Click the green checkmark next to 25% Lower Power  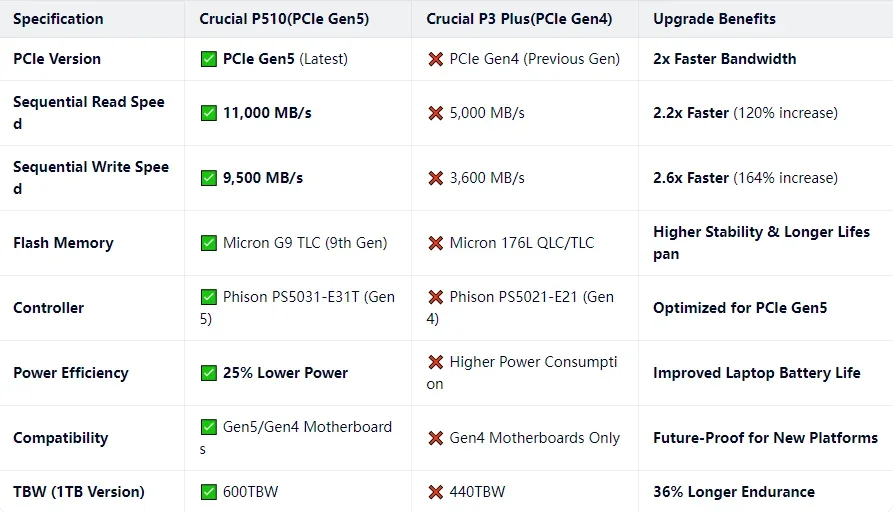pos(208,373)
